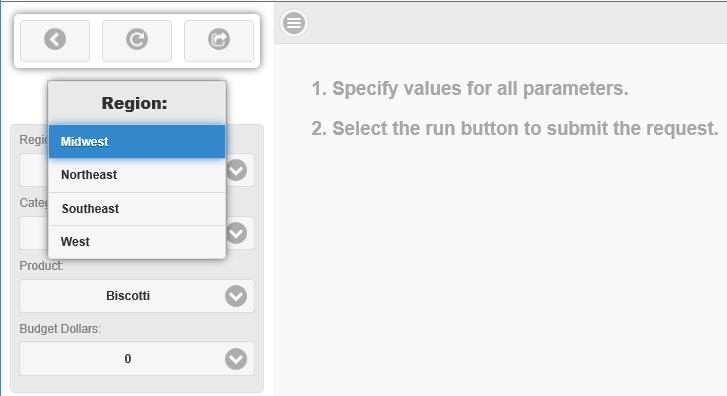Click the Budget Dollars: label
The image size is (727, 396).
60,329
